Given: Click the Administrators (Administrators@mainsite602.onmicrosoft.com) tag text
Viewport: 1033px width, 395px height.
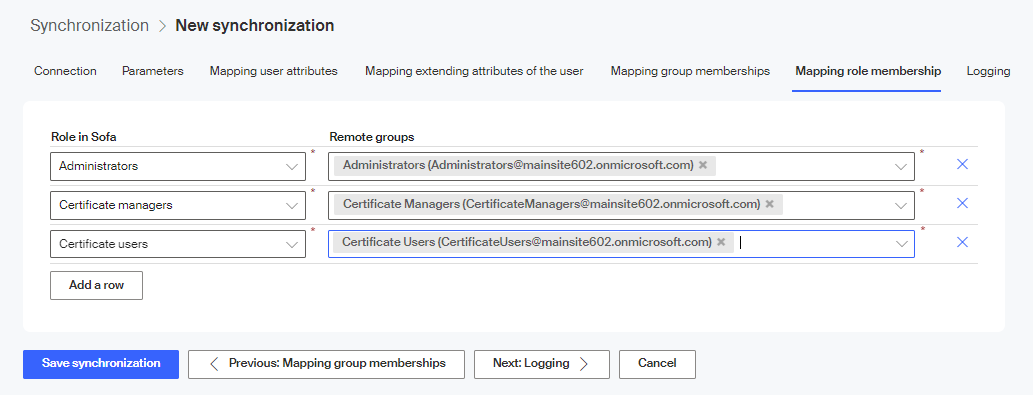Looking at the screenshot, I should [x=518, y=165].
